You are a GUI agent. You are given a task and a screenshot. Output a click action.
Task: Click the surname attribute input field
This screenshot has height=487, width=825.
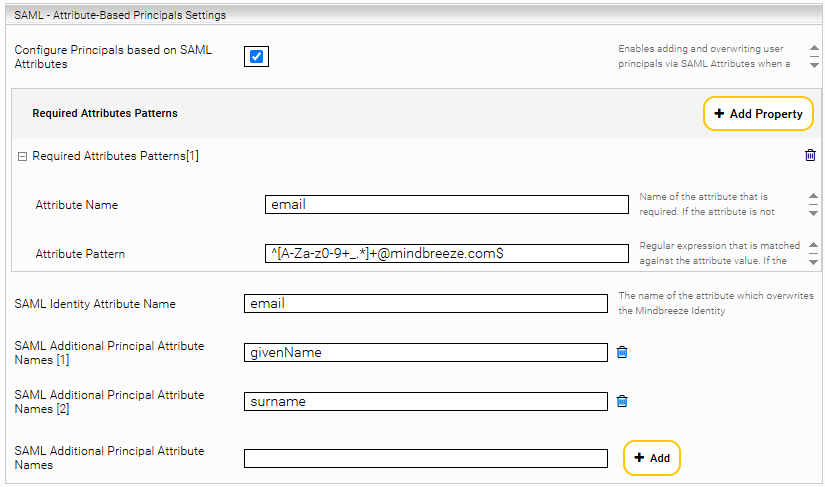pos(425,401)
